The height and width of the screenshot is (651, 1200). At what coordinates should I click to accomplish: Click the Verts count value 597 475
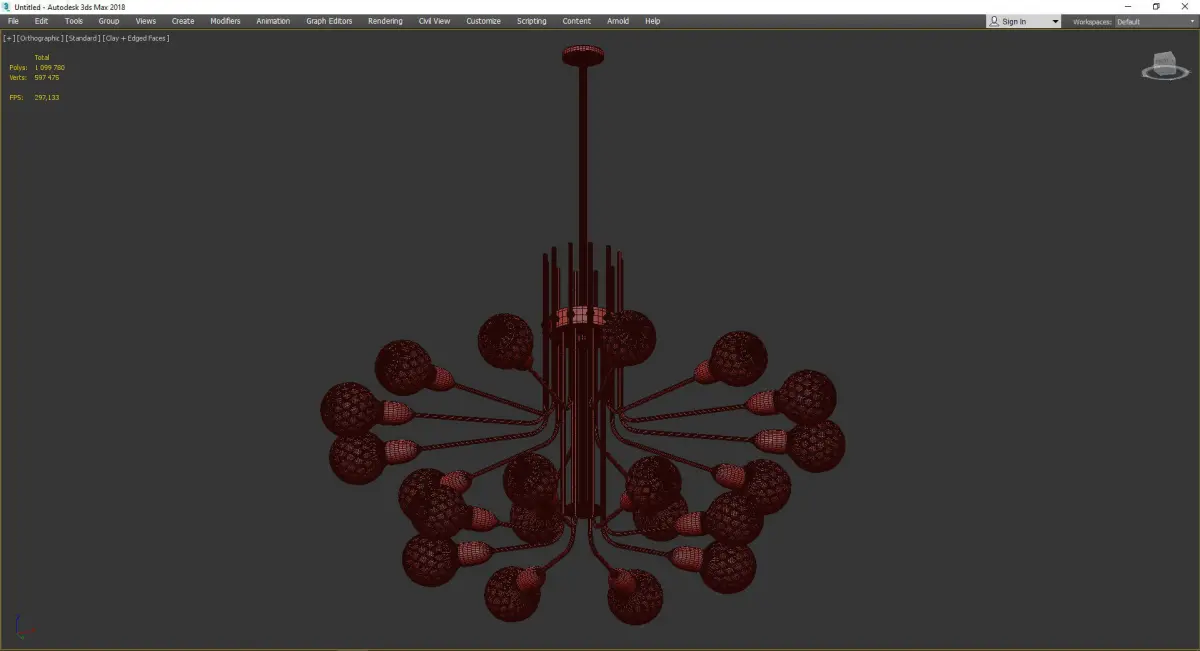coord(47,77)
